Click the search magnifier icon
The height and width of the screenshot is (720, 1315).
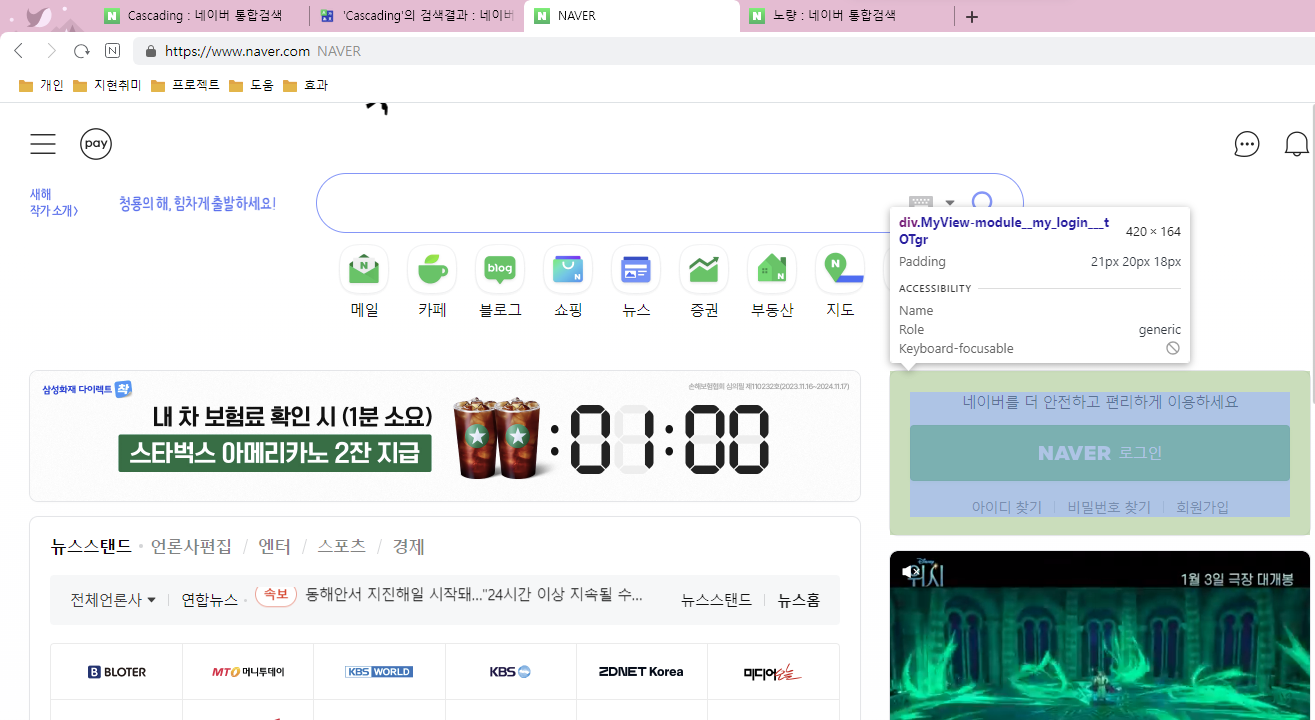click(983, 202)
